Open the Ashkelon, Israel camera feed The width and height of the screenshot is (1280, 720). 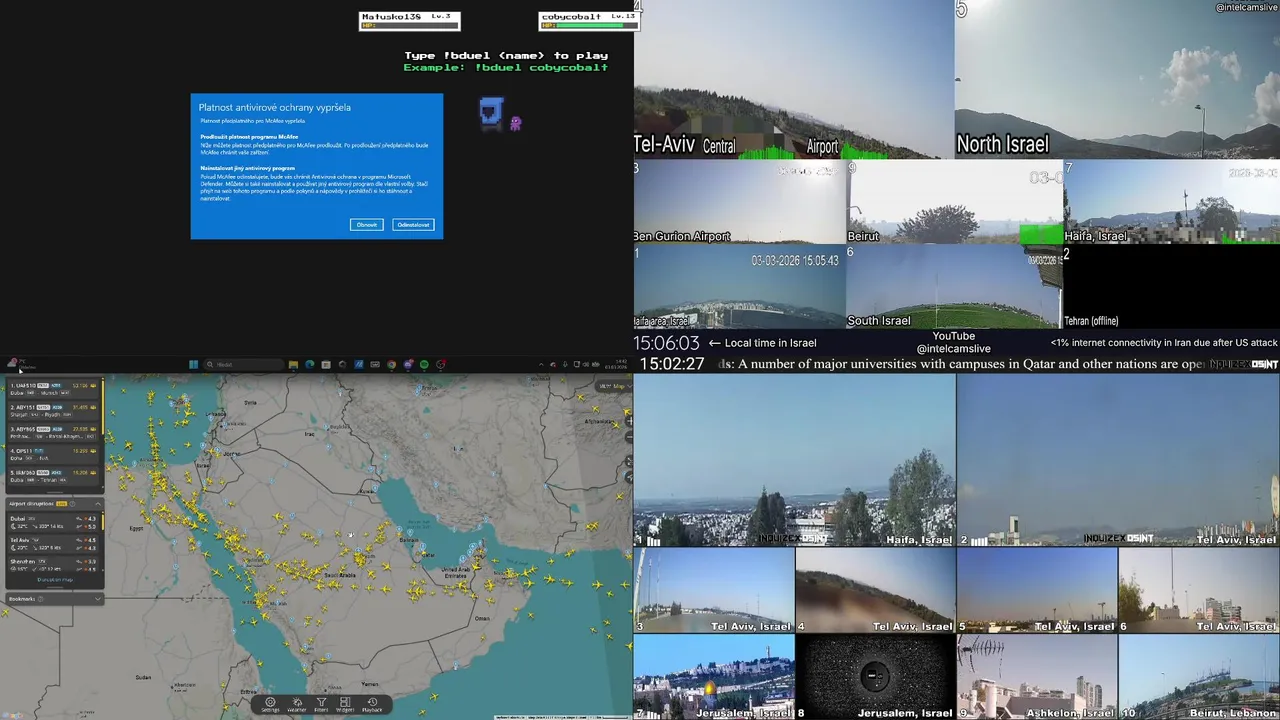coord(1037,677)
